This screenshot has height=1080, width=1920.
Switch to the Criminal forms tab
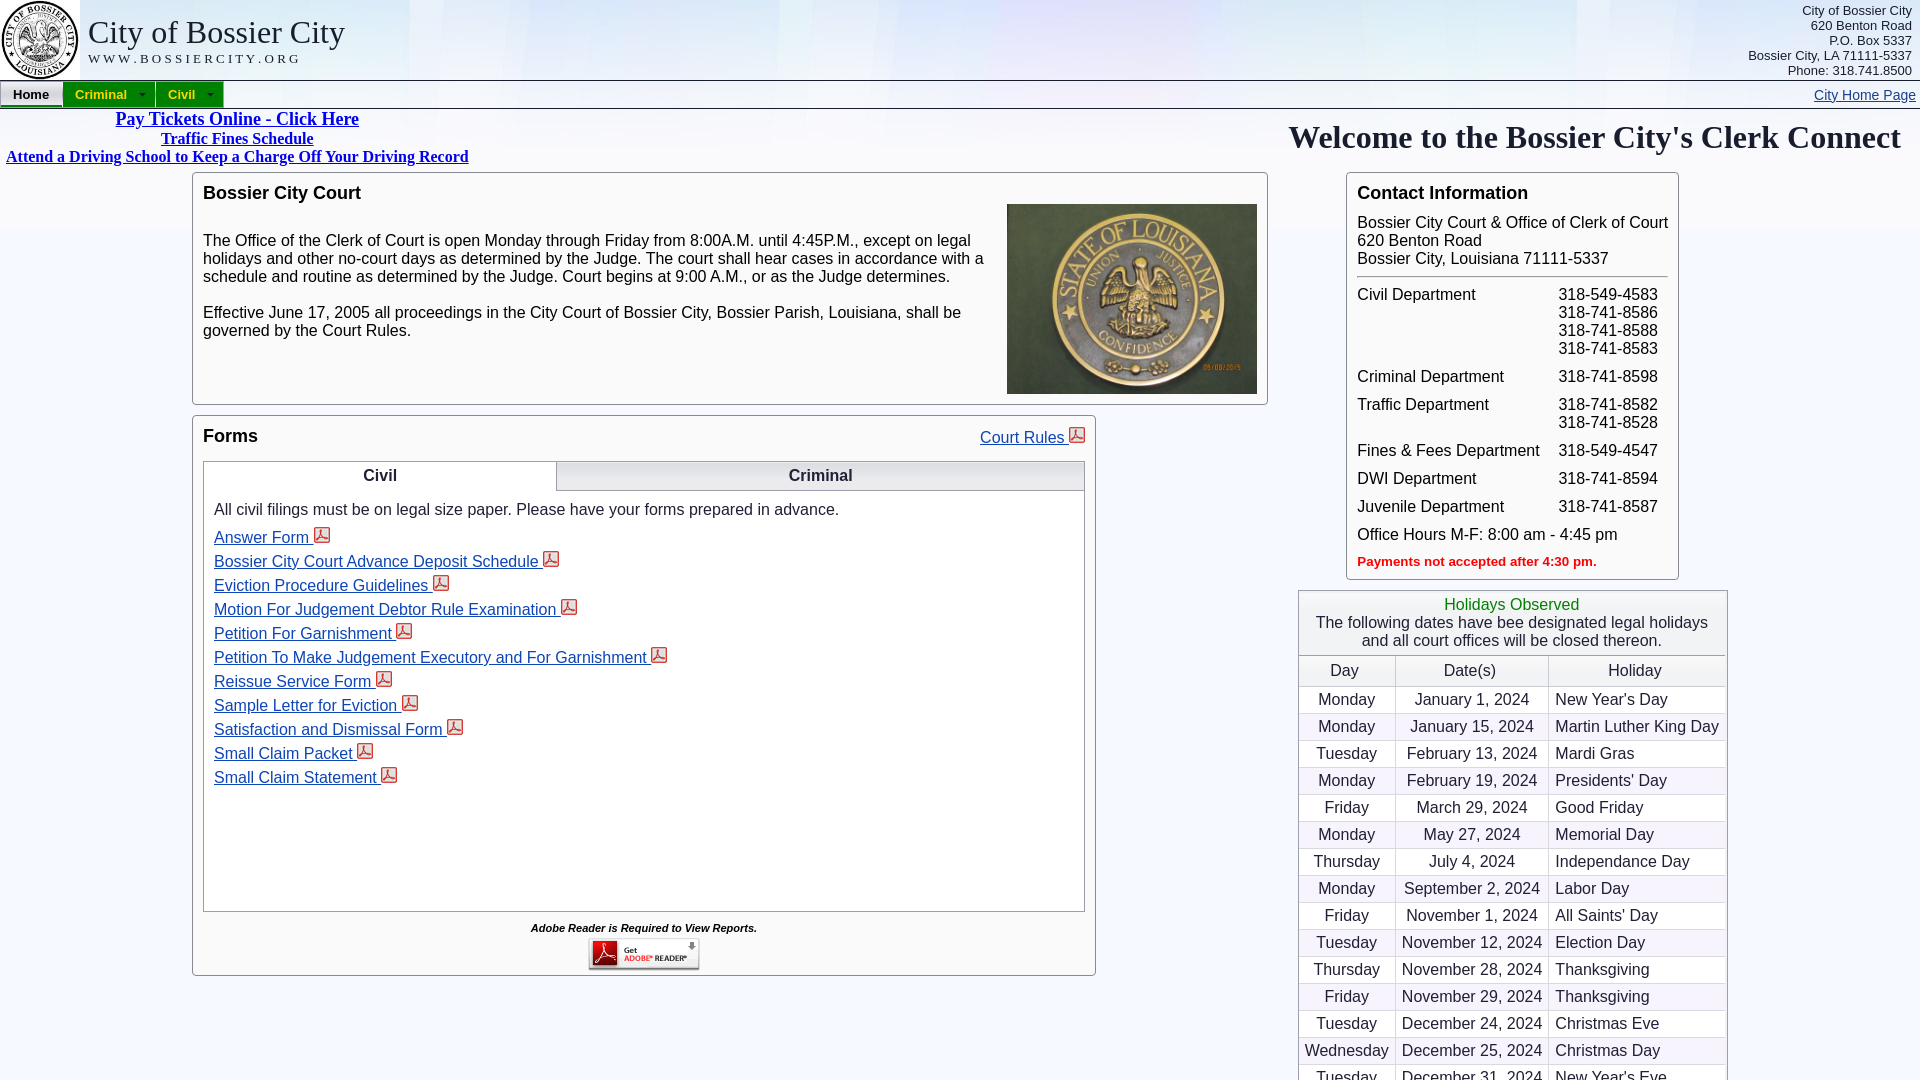coord(820,476)
